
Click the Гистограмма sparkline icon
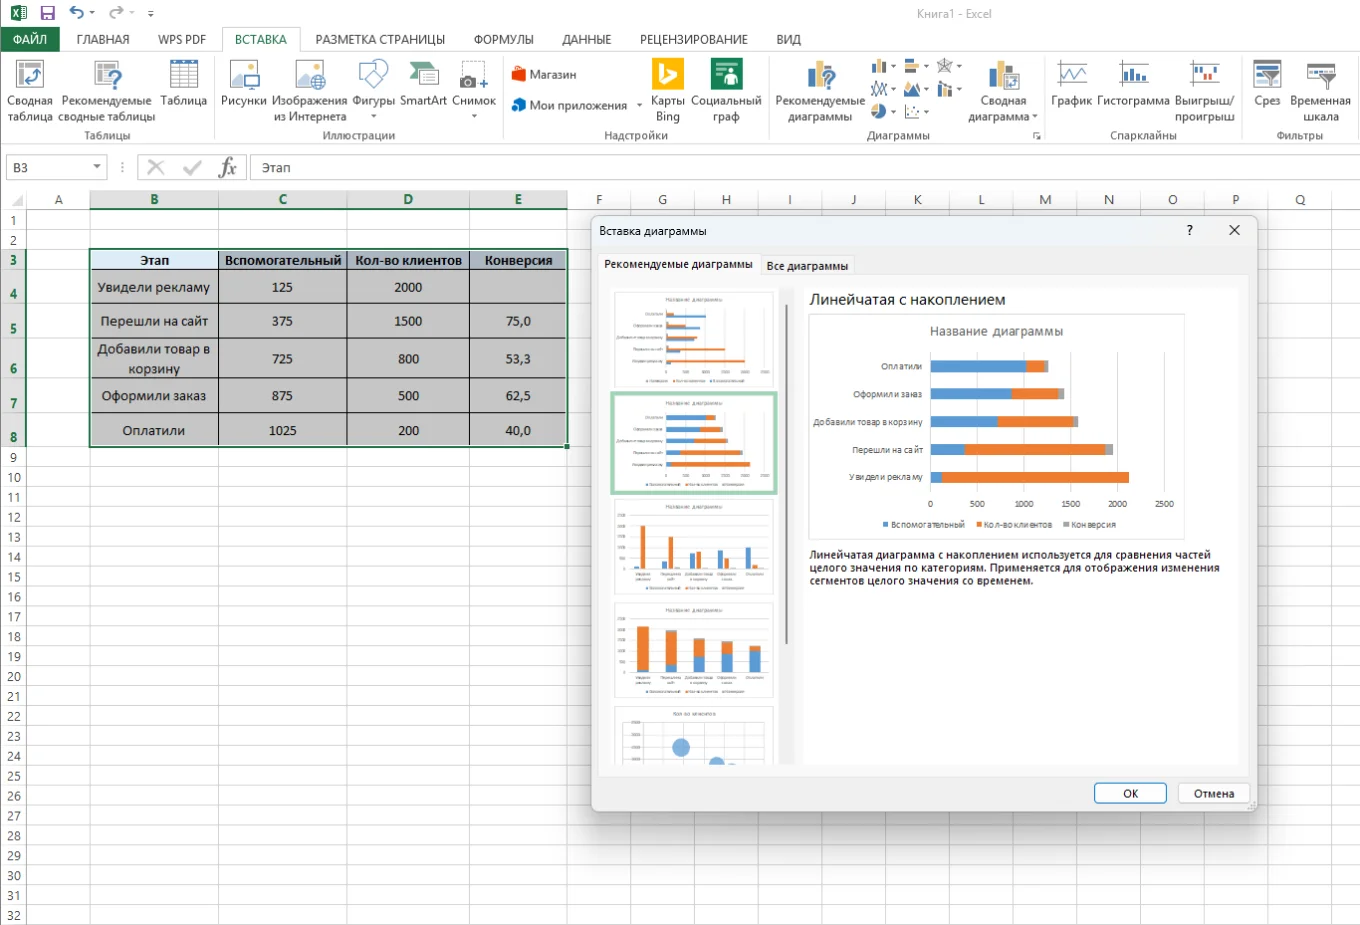pos(1133,84)
